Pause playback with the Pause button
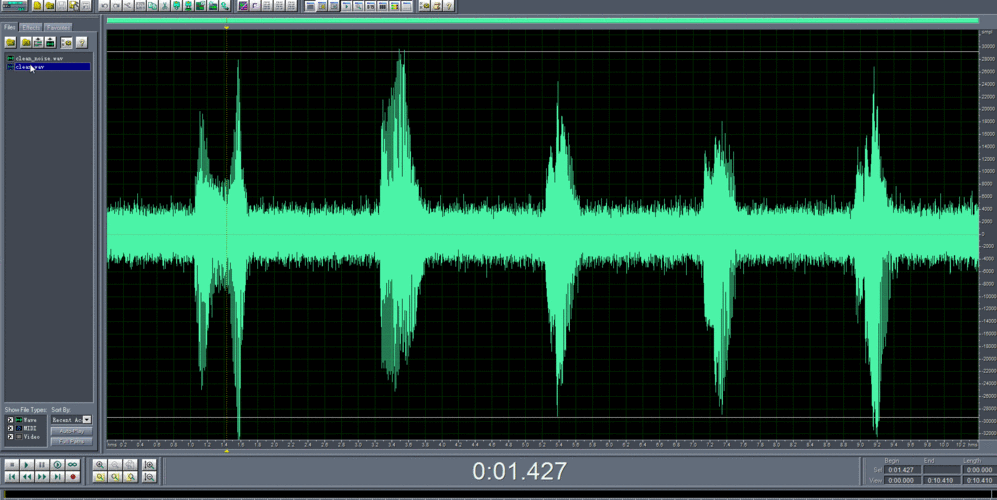Image resolution: width=997 pixels, height=500 pixels. pyautogui.click(x=42, y=465)
